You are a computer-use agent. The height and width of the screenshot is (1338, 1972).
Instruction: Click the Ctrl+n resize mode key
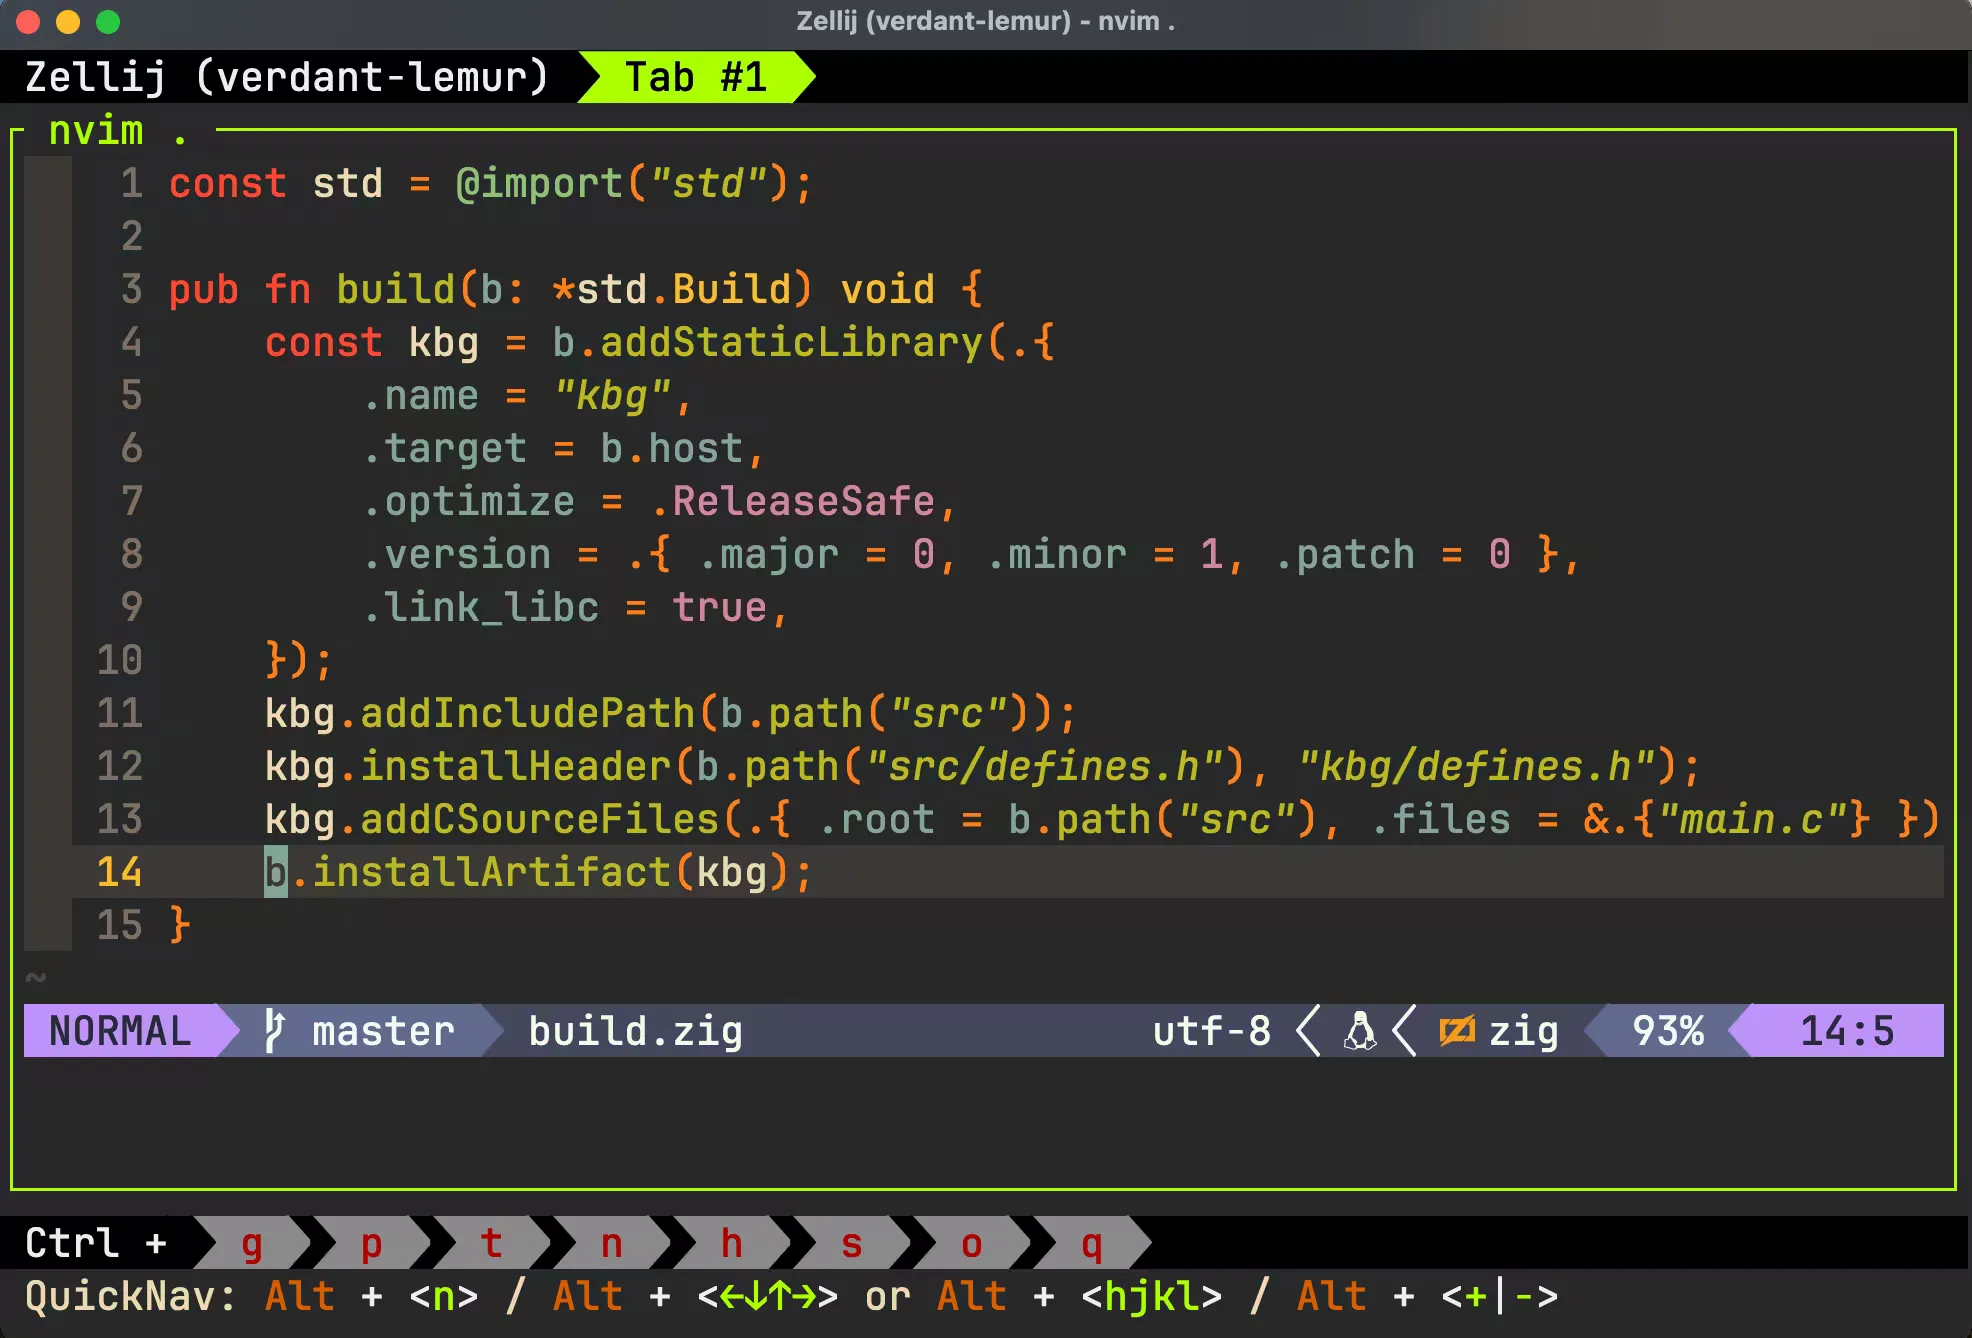(x=612, y=1244)
